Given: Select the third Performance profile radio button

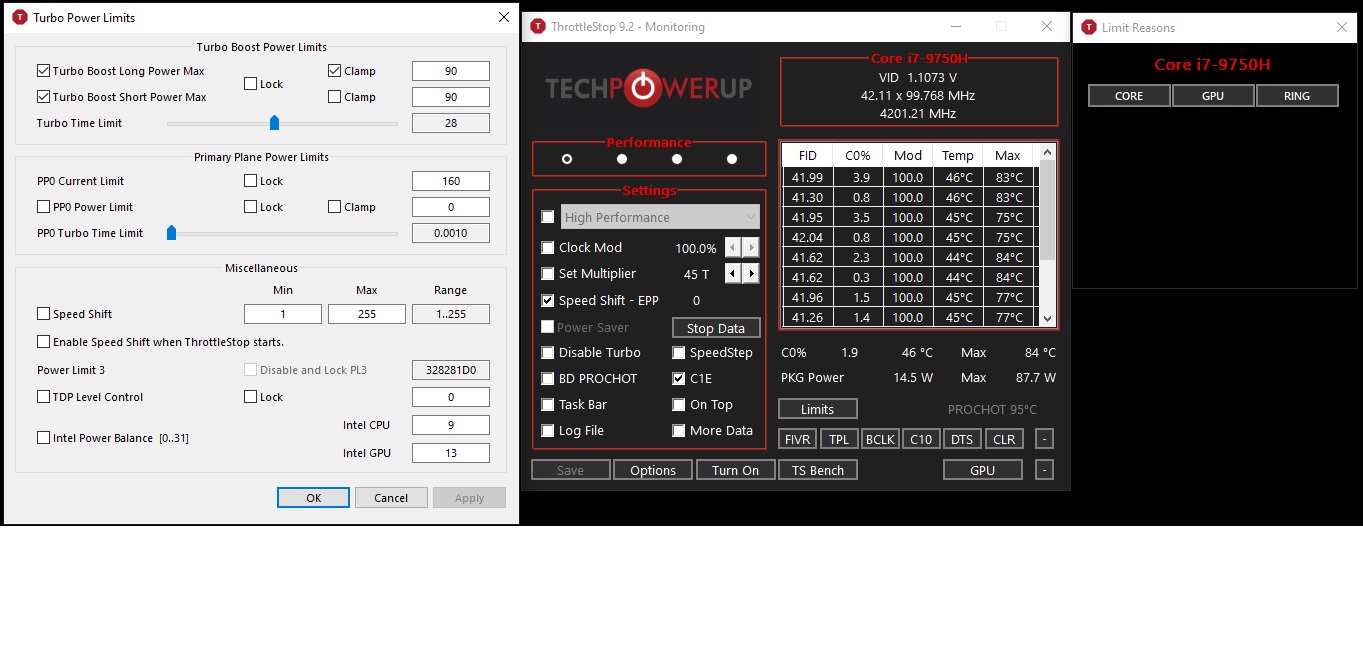Looking at the screenshot, I should [x=677, y=159].
